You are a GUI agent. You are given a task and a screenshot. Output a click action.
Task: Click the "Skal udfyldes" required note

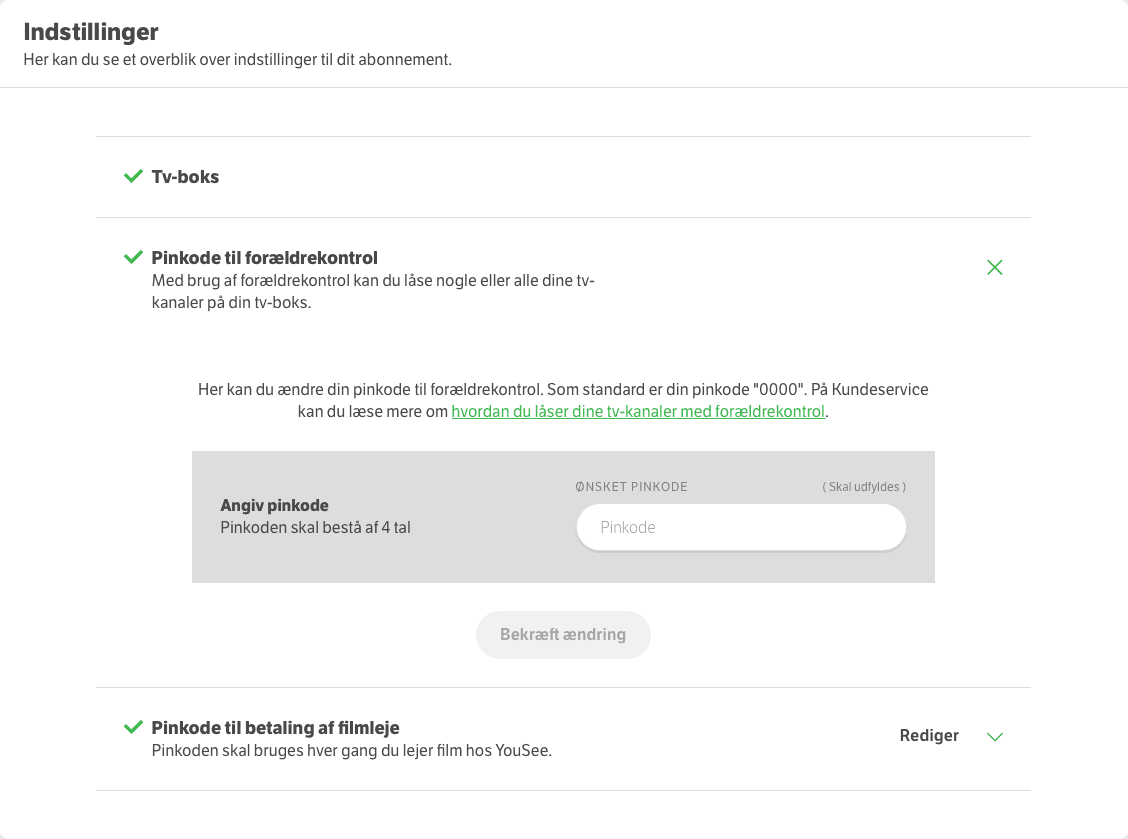click(x=864, y=487)
